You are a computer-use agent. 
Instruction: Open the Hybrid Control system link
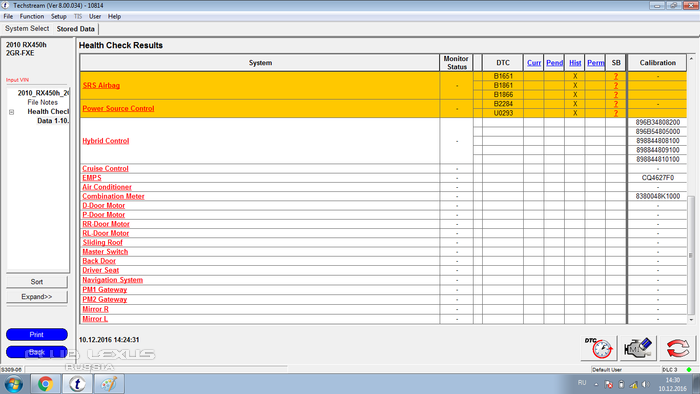click(105, 141)
